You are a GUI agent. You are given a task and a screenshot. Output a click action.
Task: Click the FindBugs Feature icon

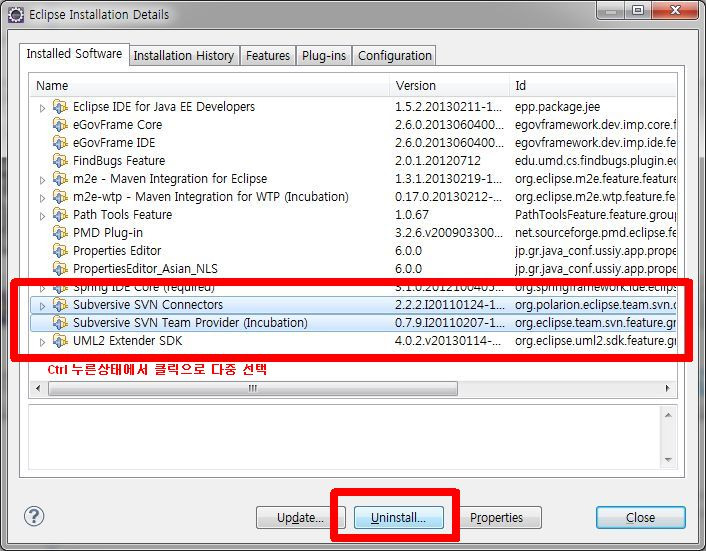[x=60, y=161]
